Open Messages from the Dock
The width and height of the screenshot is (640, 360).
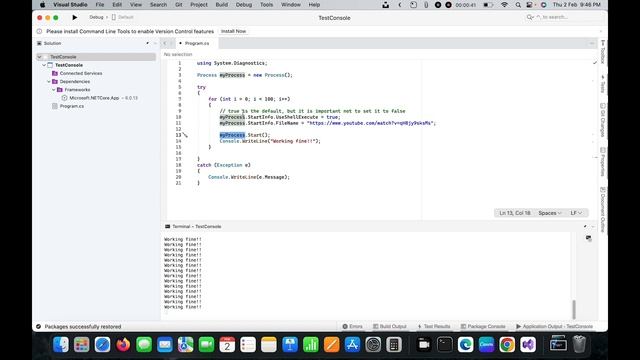[144, 345]
